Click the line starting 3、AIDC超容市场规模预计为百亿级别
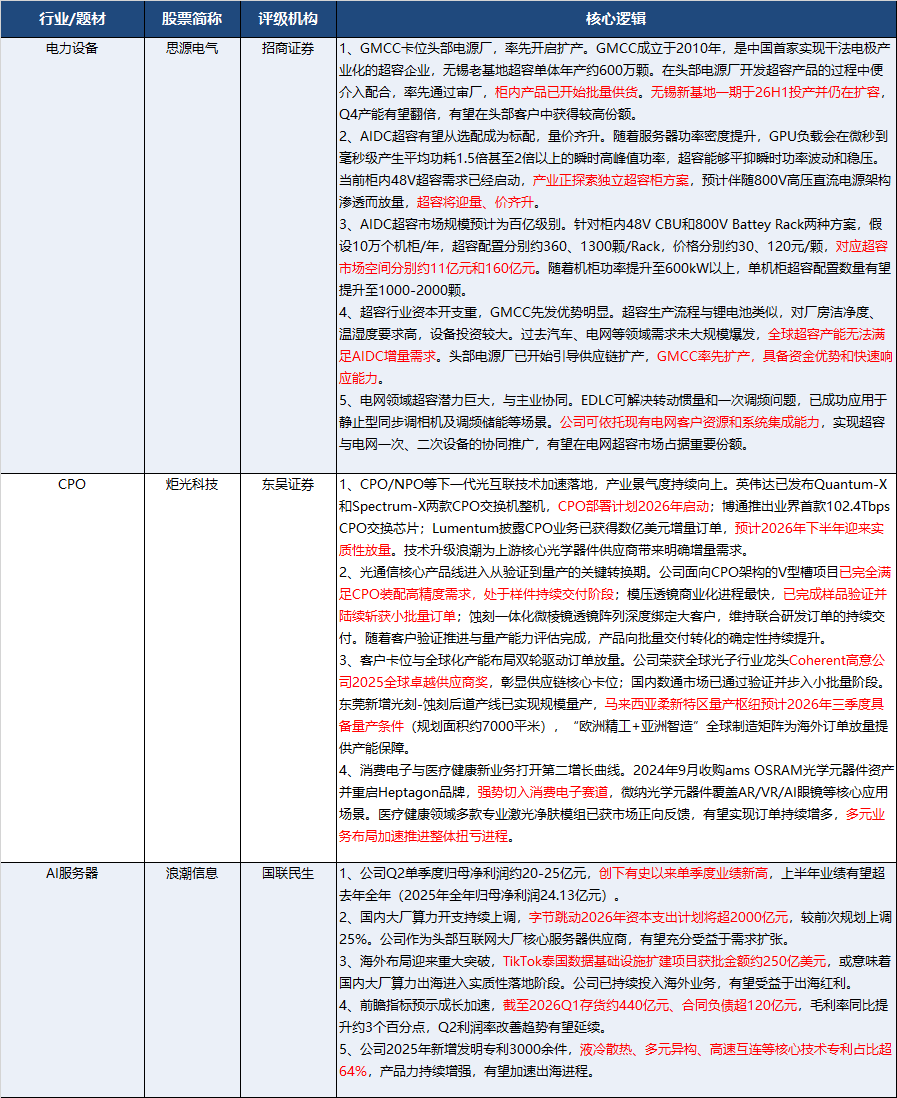This screenshot has height=1098, width=897. click(611, 225)
